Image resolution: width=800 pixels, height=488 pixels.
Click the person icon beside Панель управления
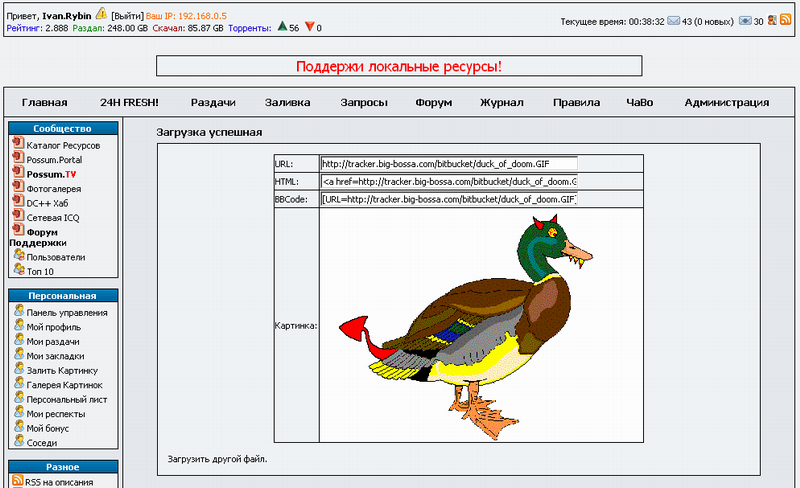(19, 310)
